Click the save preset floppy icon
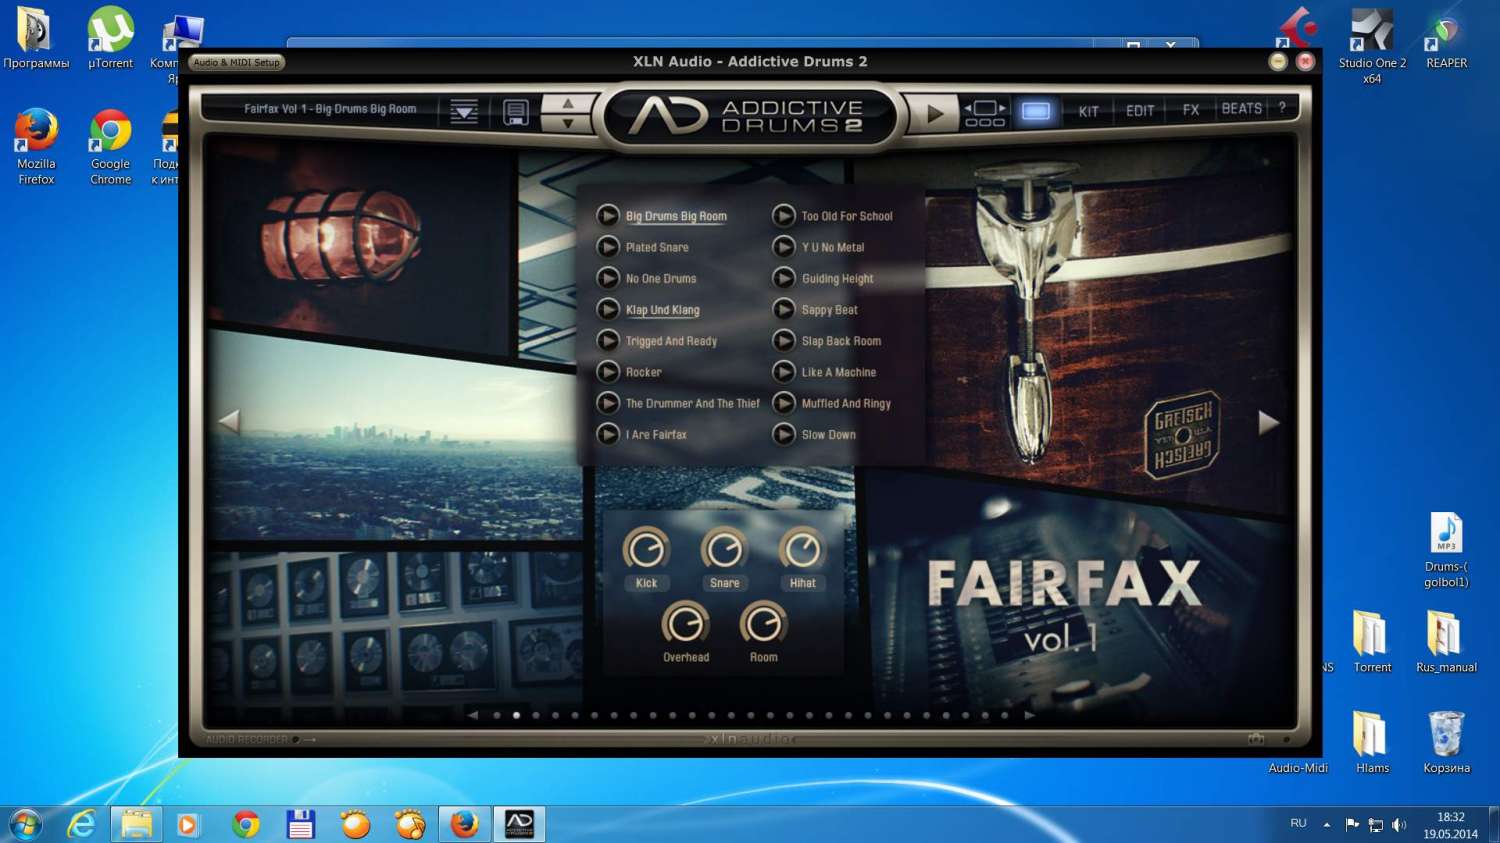The image size is (1500, 843). [515, 112]
